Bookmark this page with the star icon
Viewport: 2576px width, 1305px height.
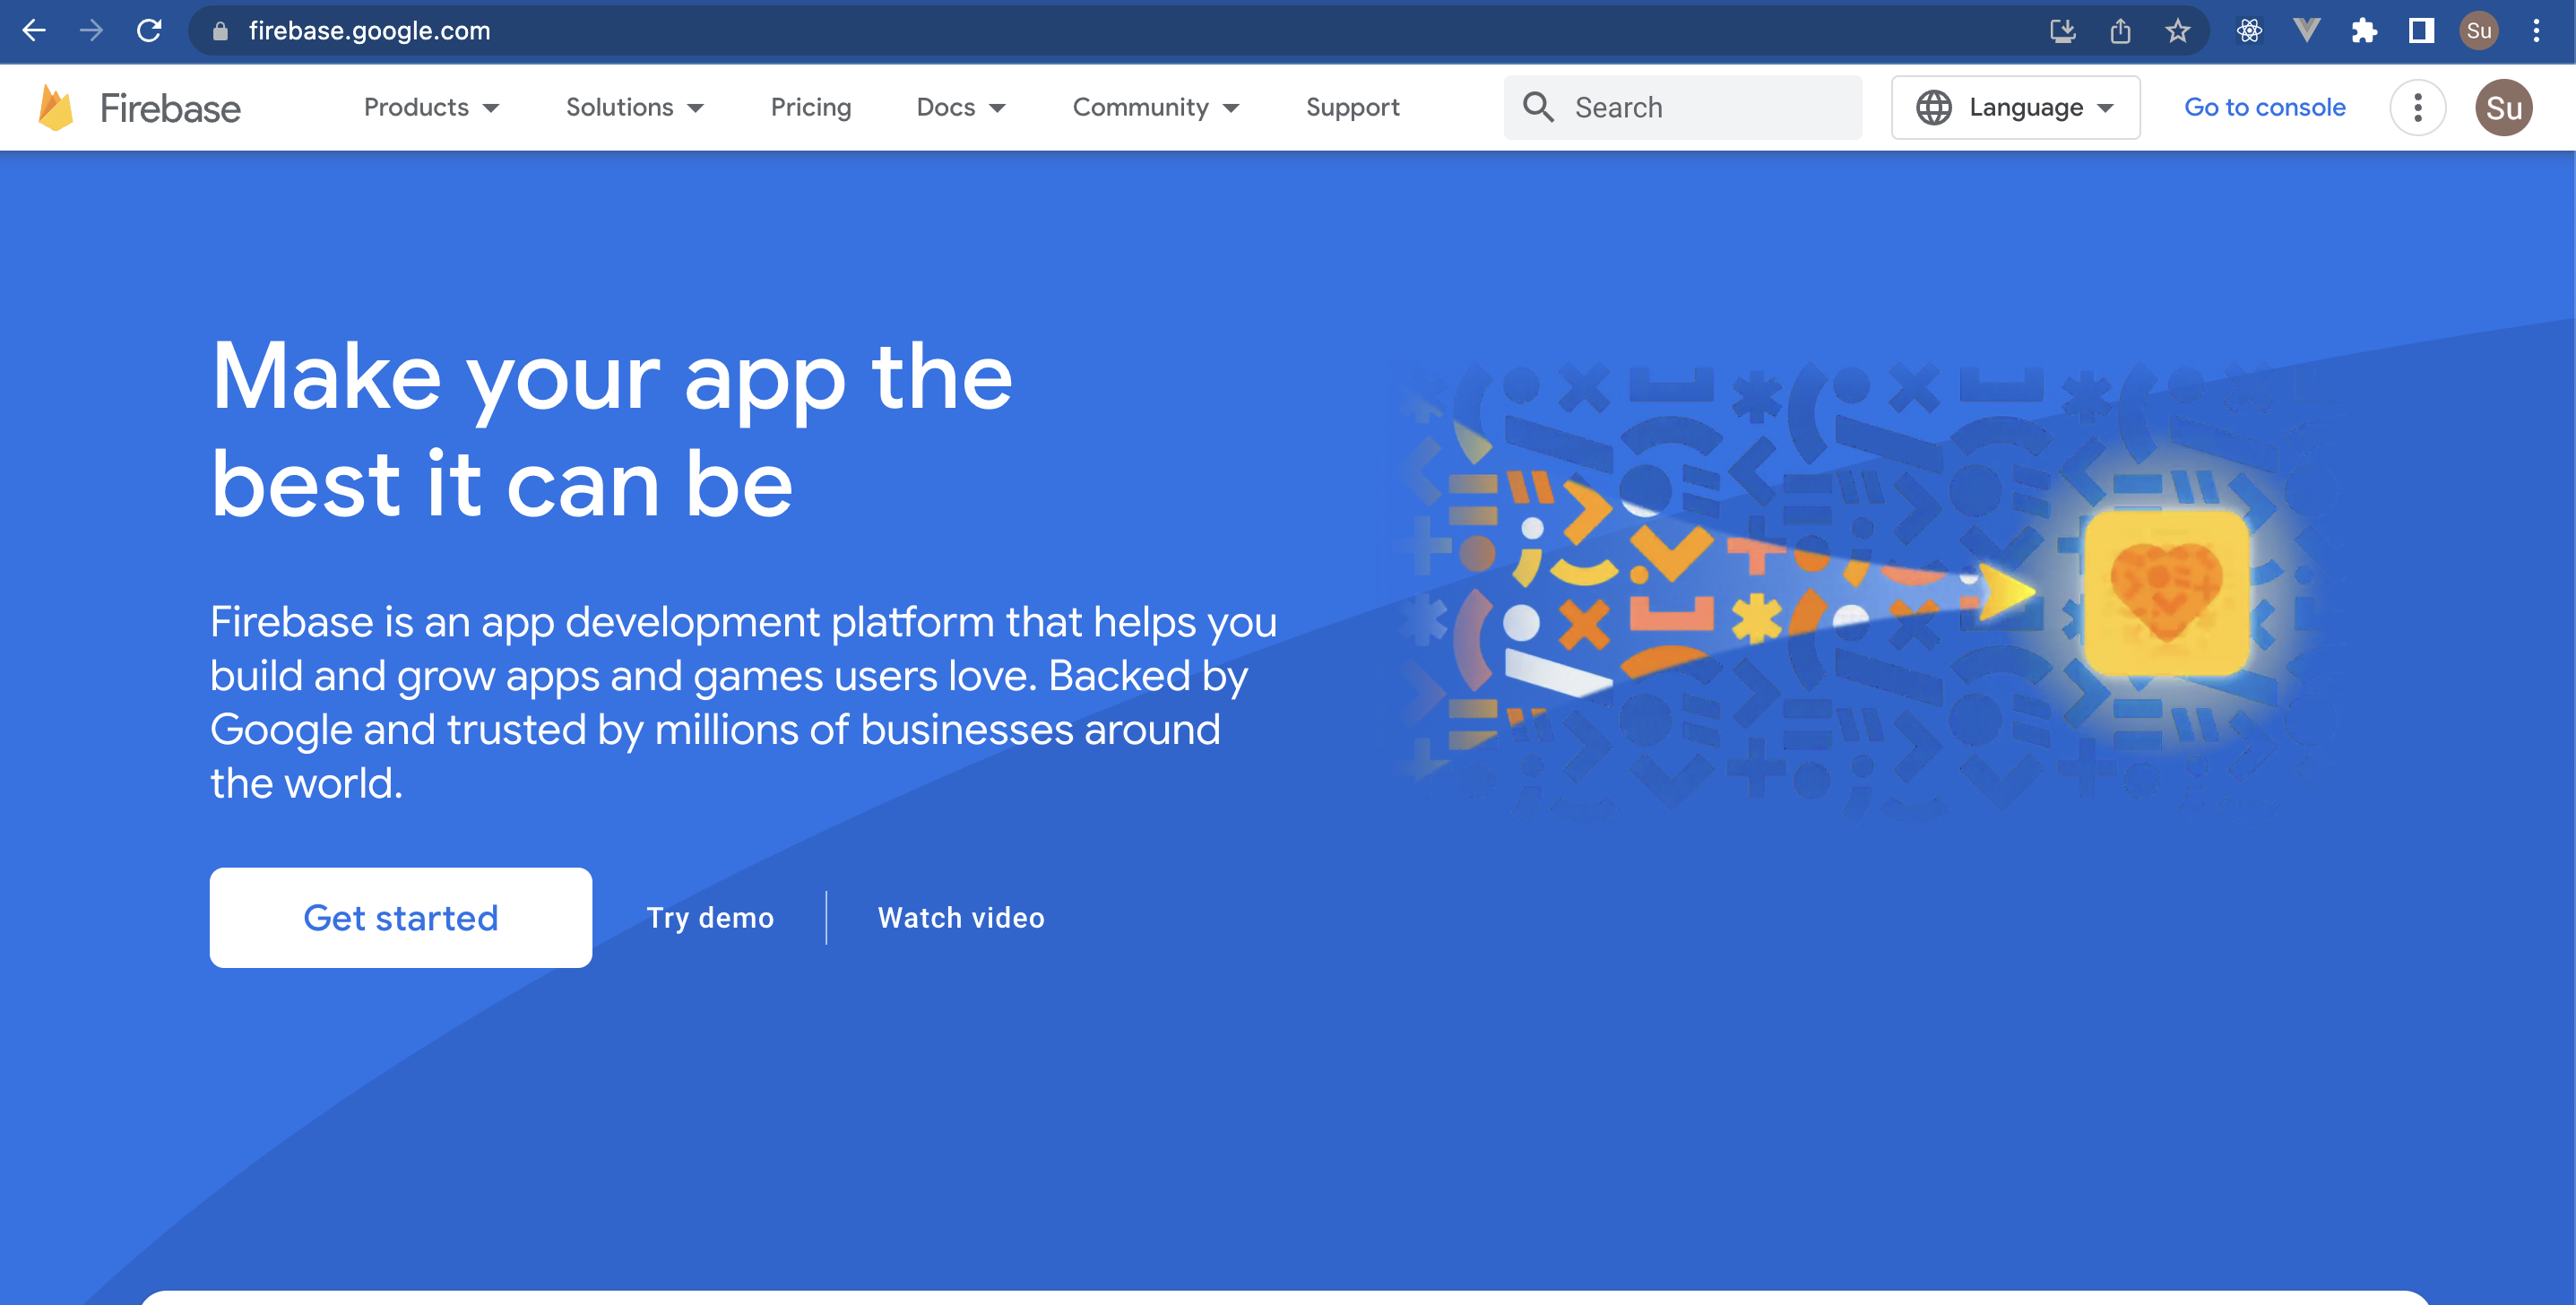pyautogui.click(x=2177, y=31)
